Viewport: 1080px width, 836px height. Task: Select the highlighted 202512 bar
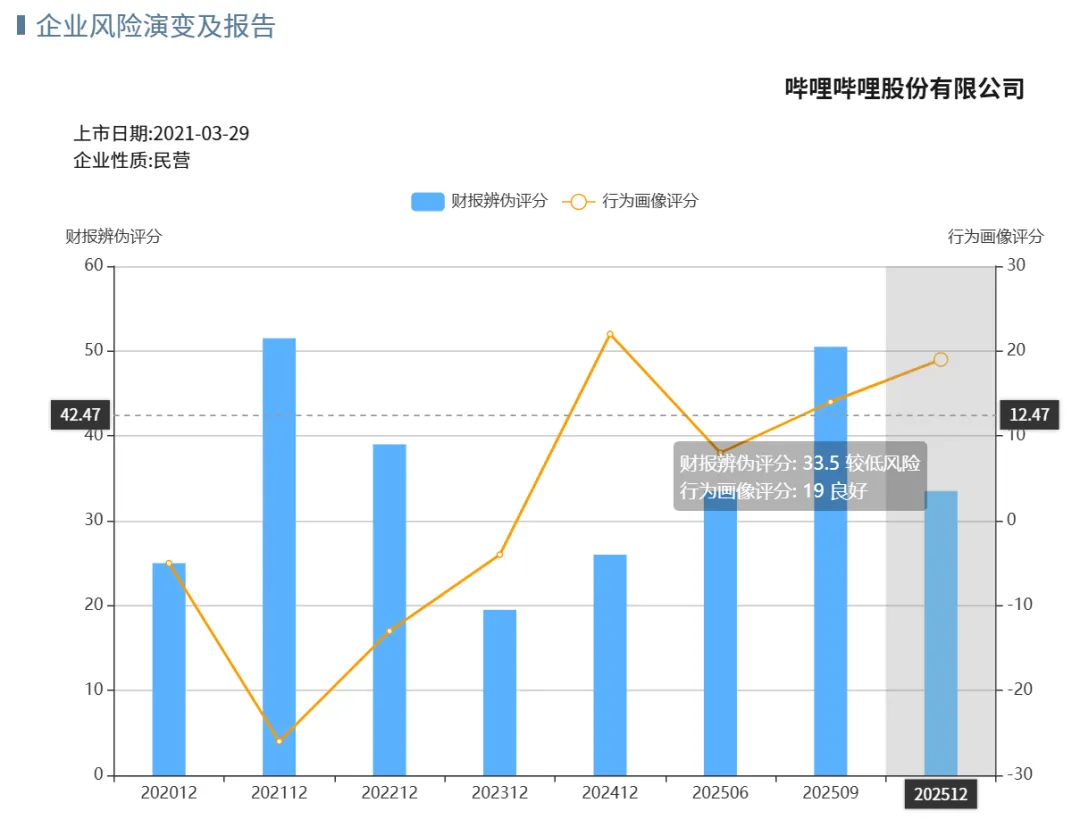click(x=941, y=633)
